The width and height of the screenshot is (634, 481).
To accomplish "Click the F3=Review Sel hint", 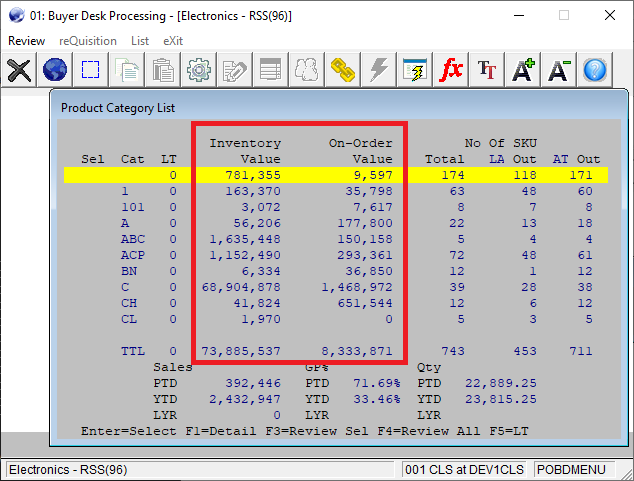I will [317, 431].
